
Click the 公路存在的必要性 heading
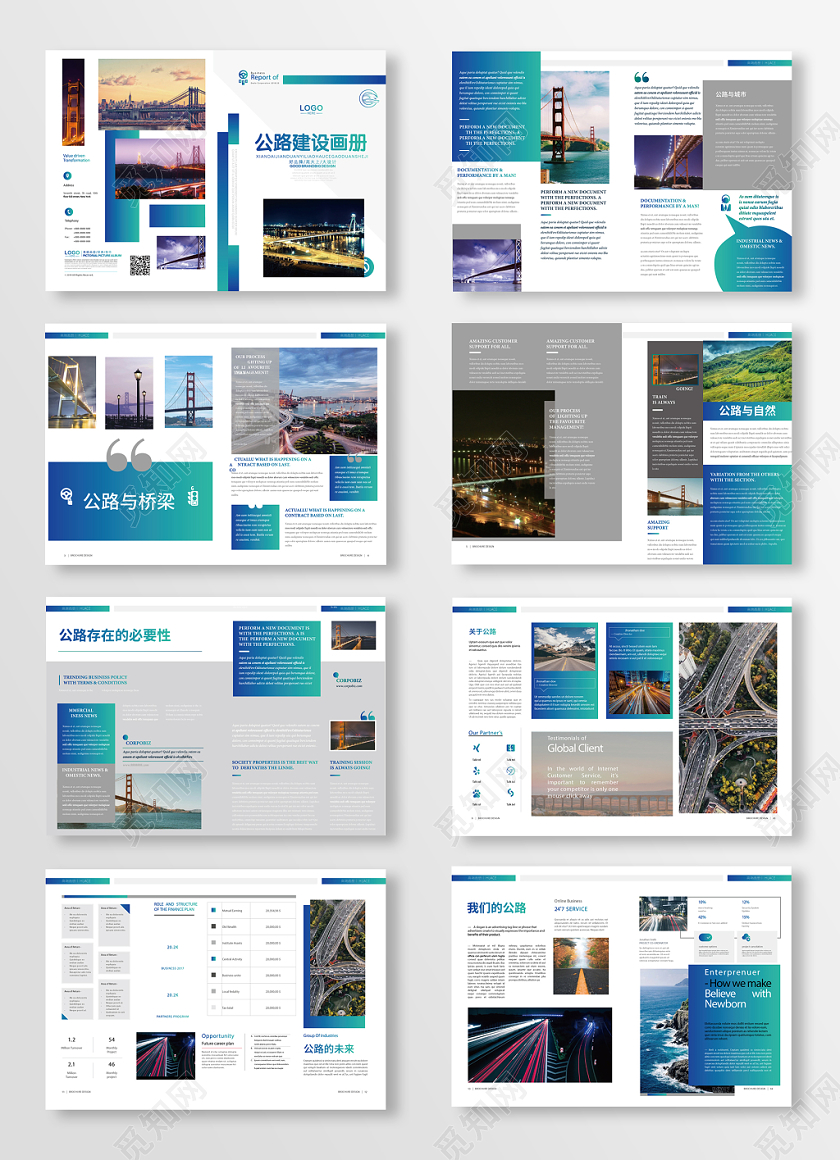[x=115, y=635]
